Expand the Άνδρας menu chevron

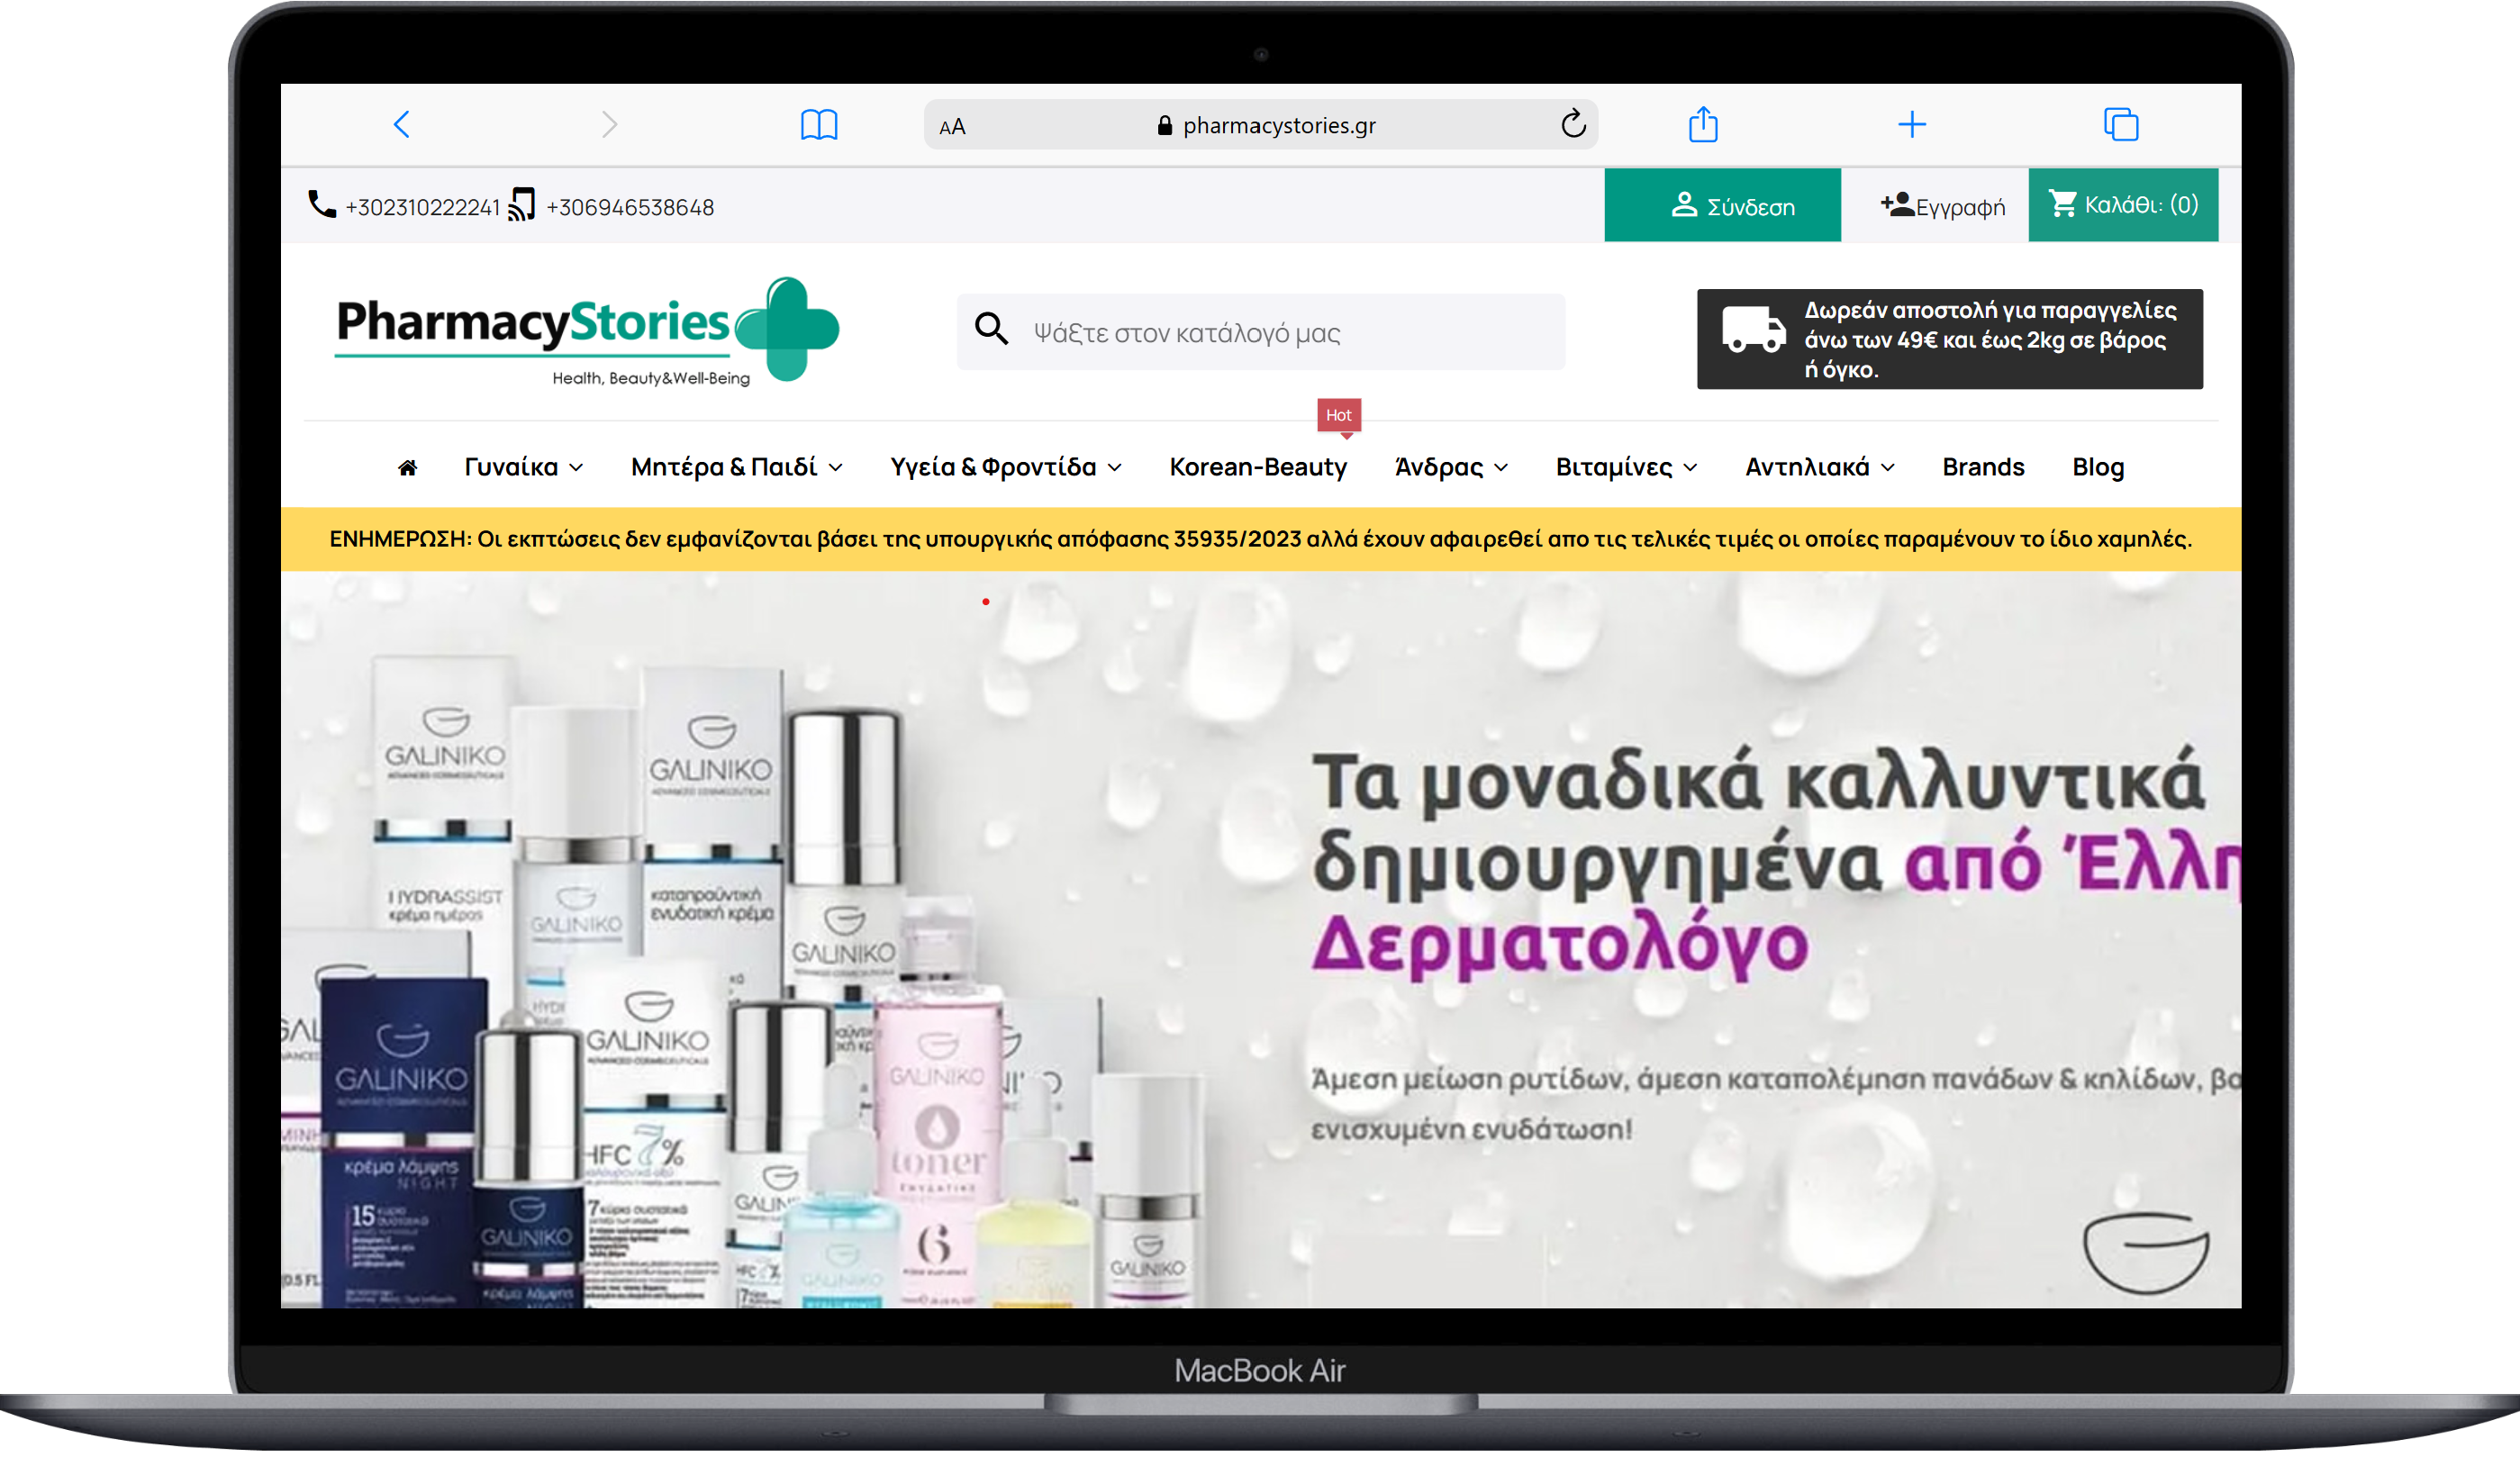click(x=1501, y=468)
